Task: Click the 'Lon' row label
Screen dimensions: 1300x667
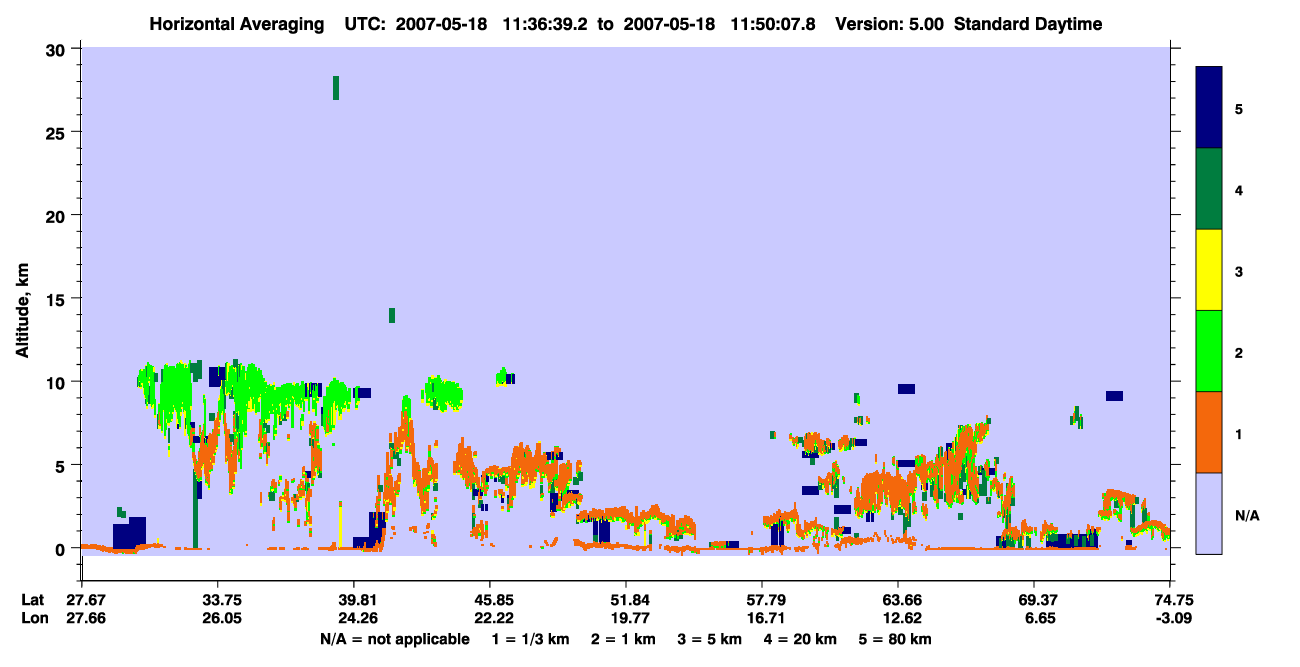Action: click(x=33, y=618)
